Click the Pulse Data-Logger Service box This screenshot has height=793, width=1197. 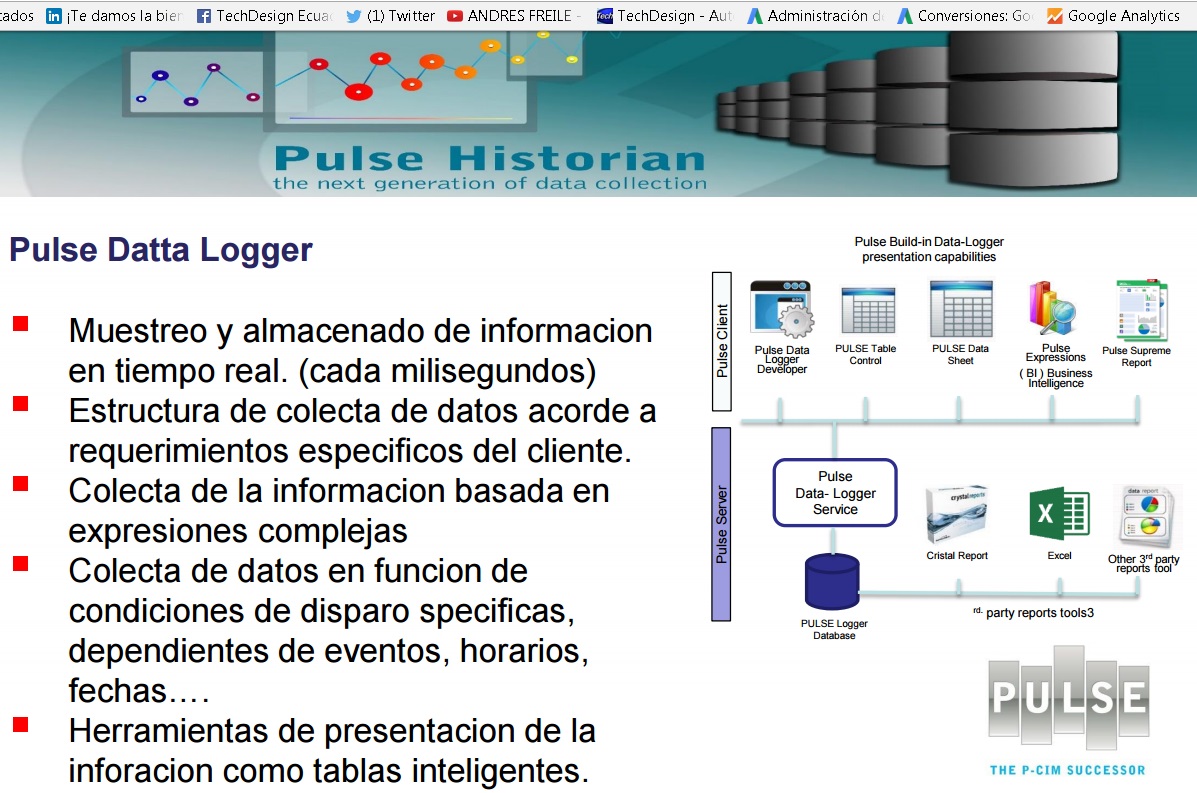[835, 493]
